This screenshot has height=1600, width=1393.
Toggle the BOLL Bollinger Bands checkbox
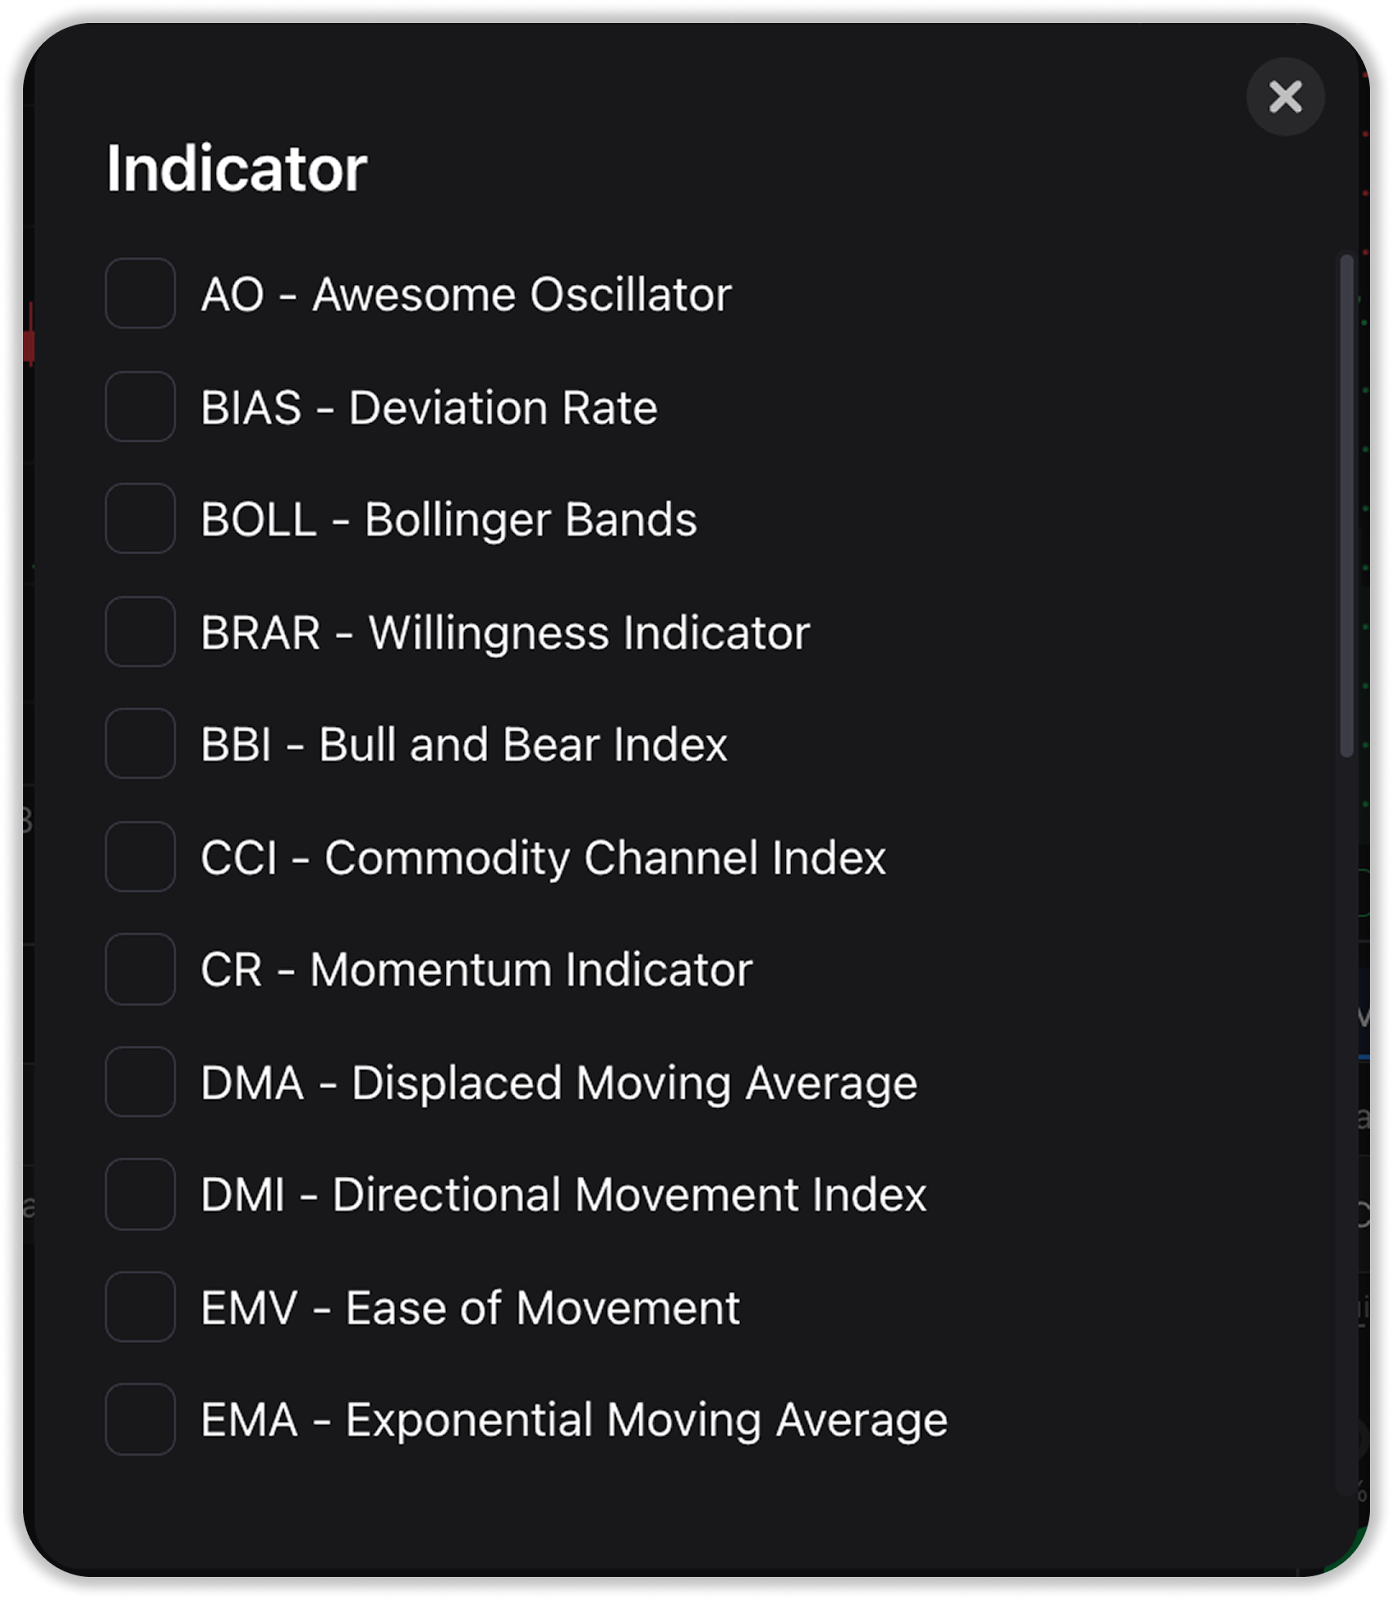point(141,519)
